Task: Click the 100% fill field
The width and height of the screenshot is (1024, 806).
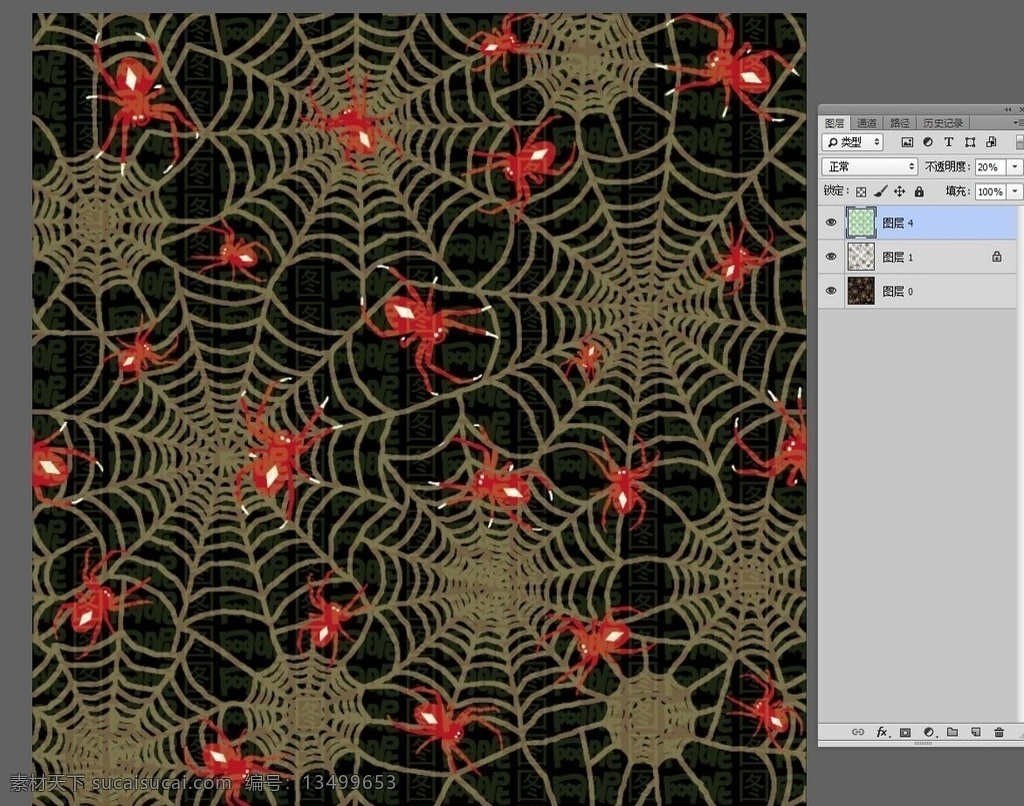Action: 991,191
